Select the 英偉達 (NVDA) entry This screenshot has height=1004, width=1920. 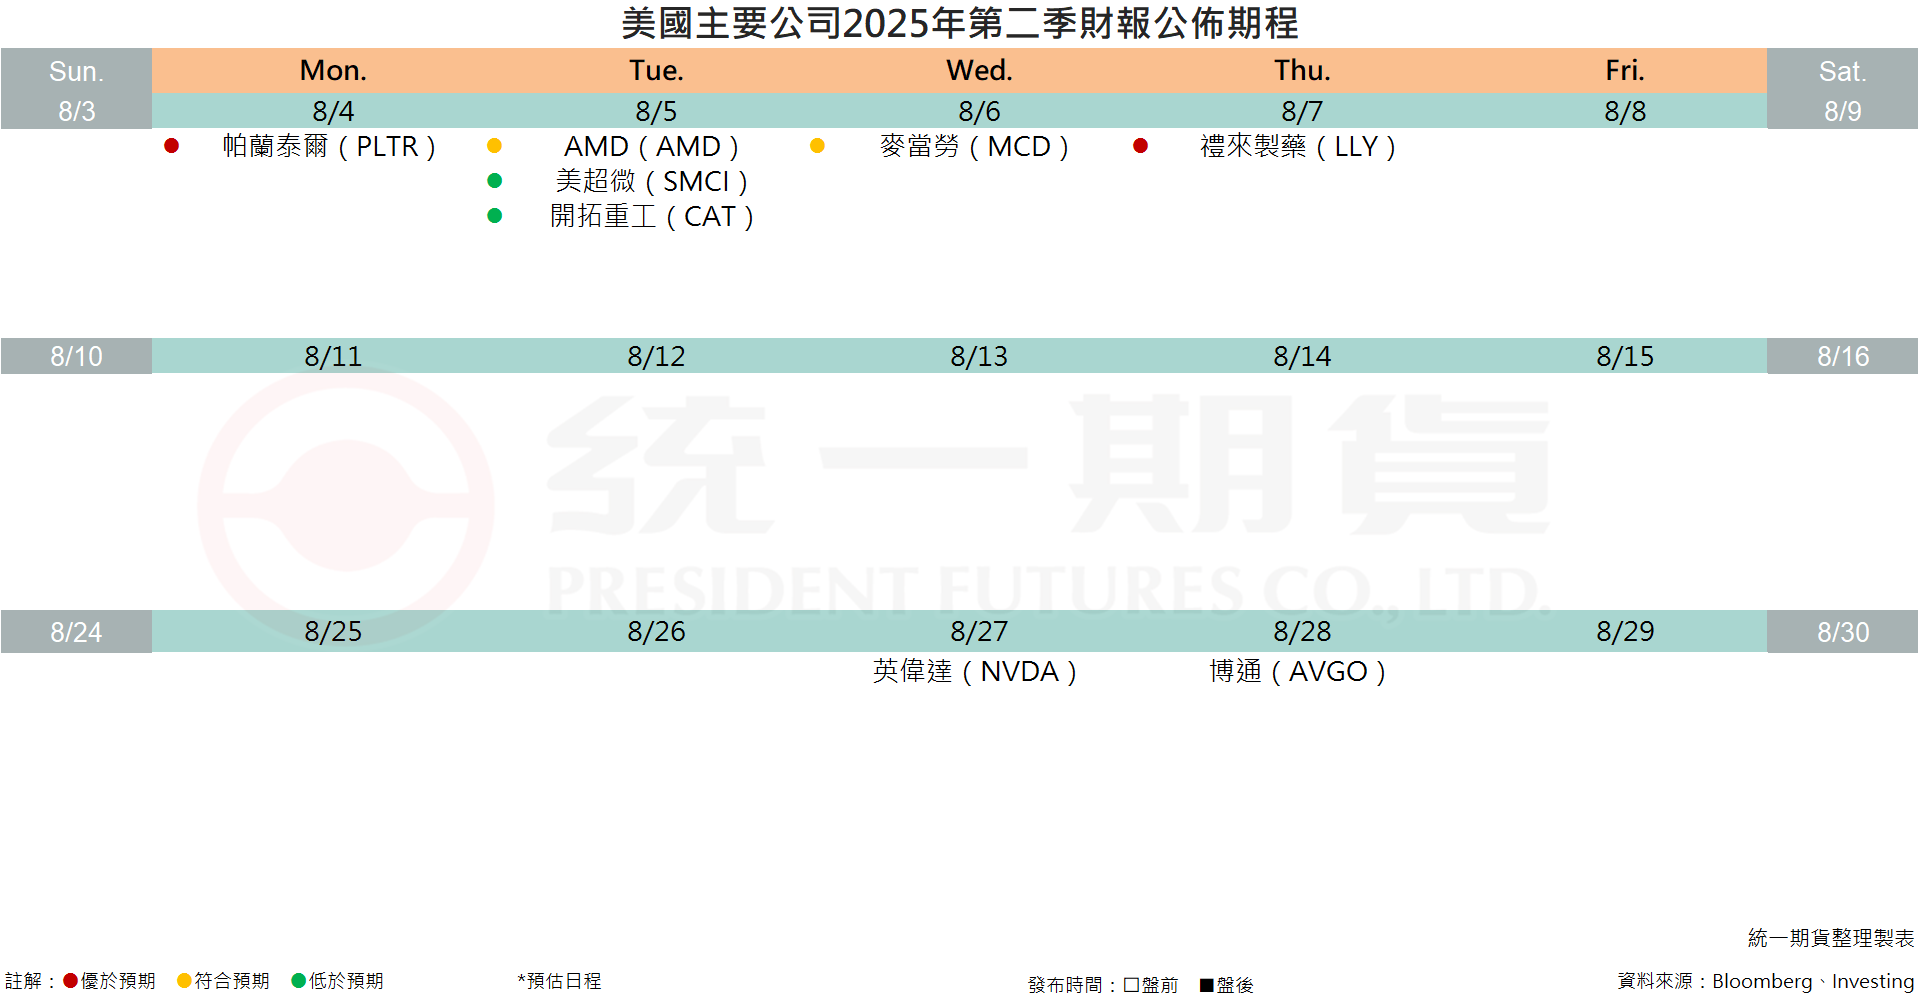(x=974, y=672)
